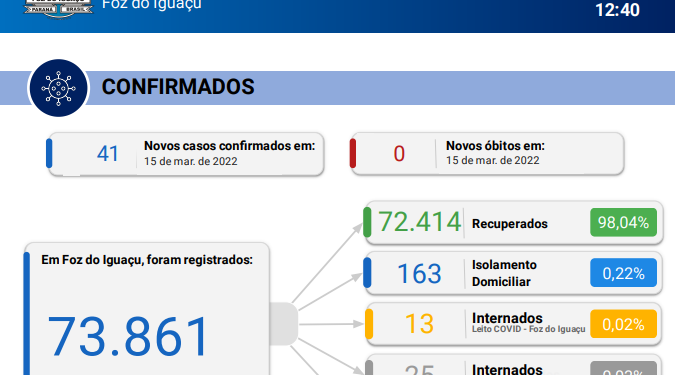Click the 0,02% yellow percentage badge
Screen dimensions: 675x375
[x=623, y=324]
